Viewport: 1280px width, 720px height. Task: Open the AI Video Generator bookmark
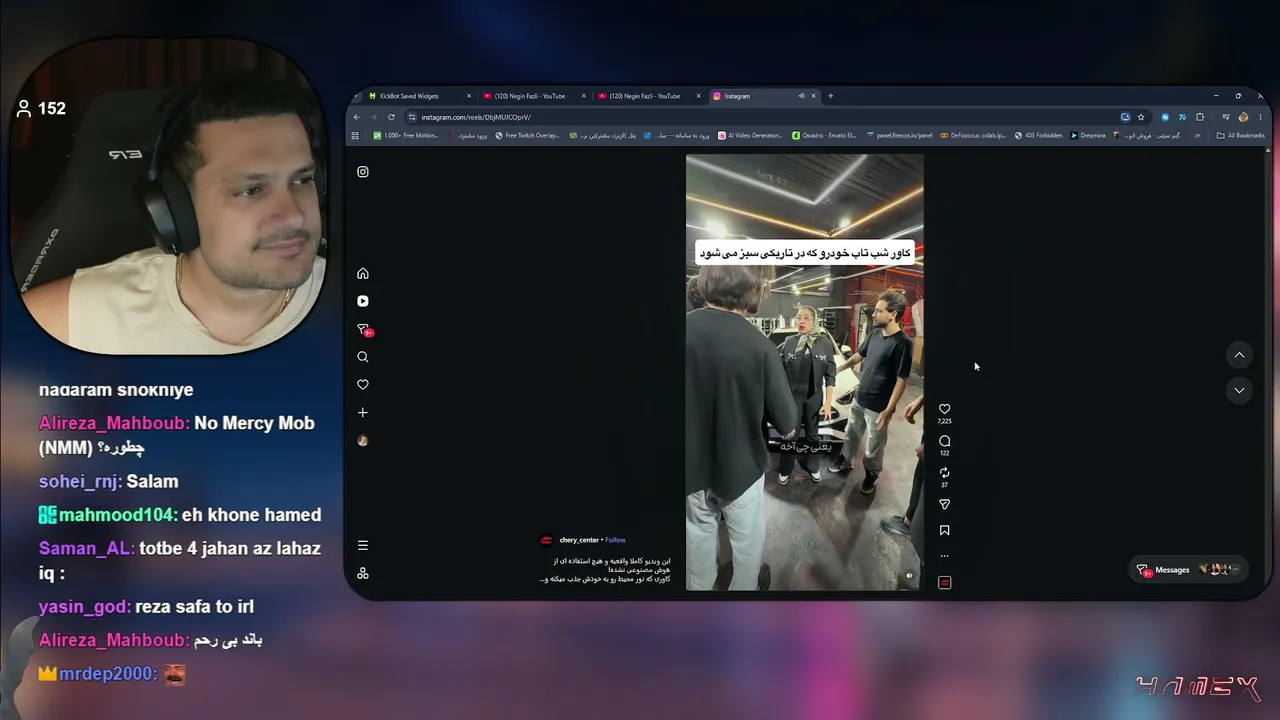(x=750, y=135)
